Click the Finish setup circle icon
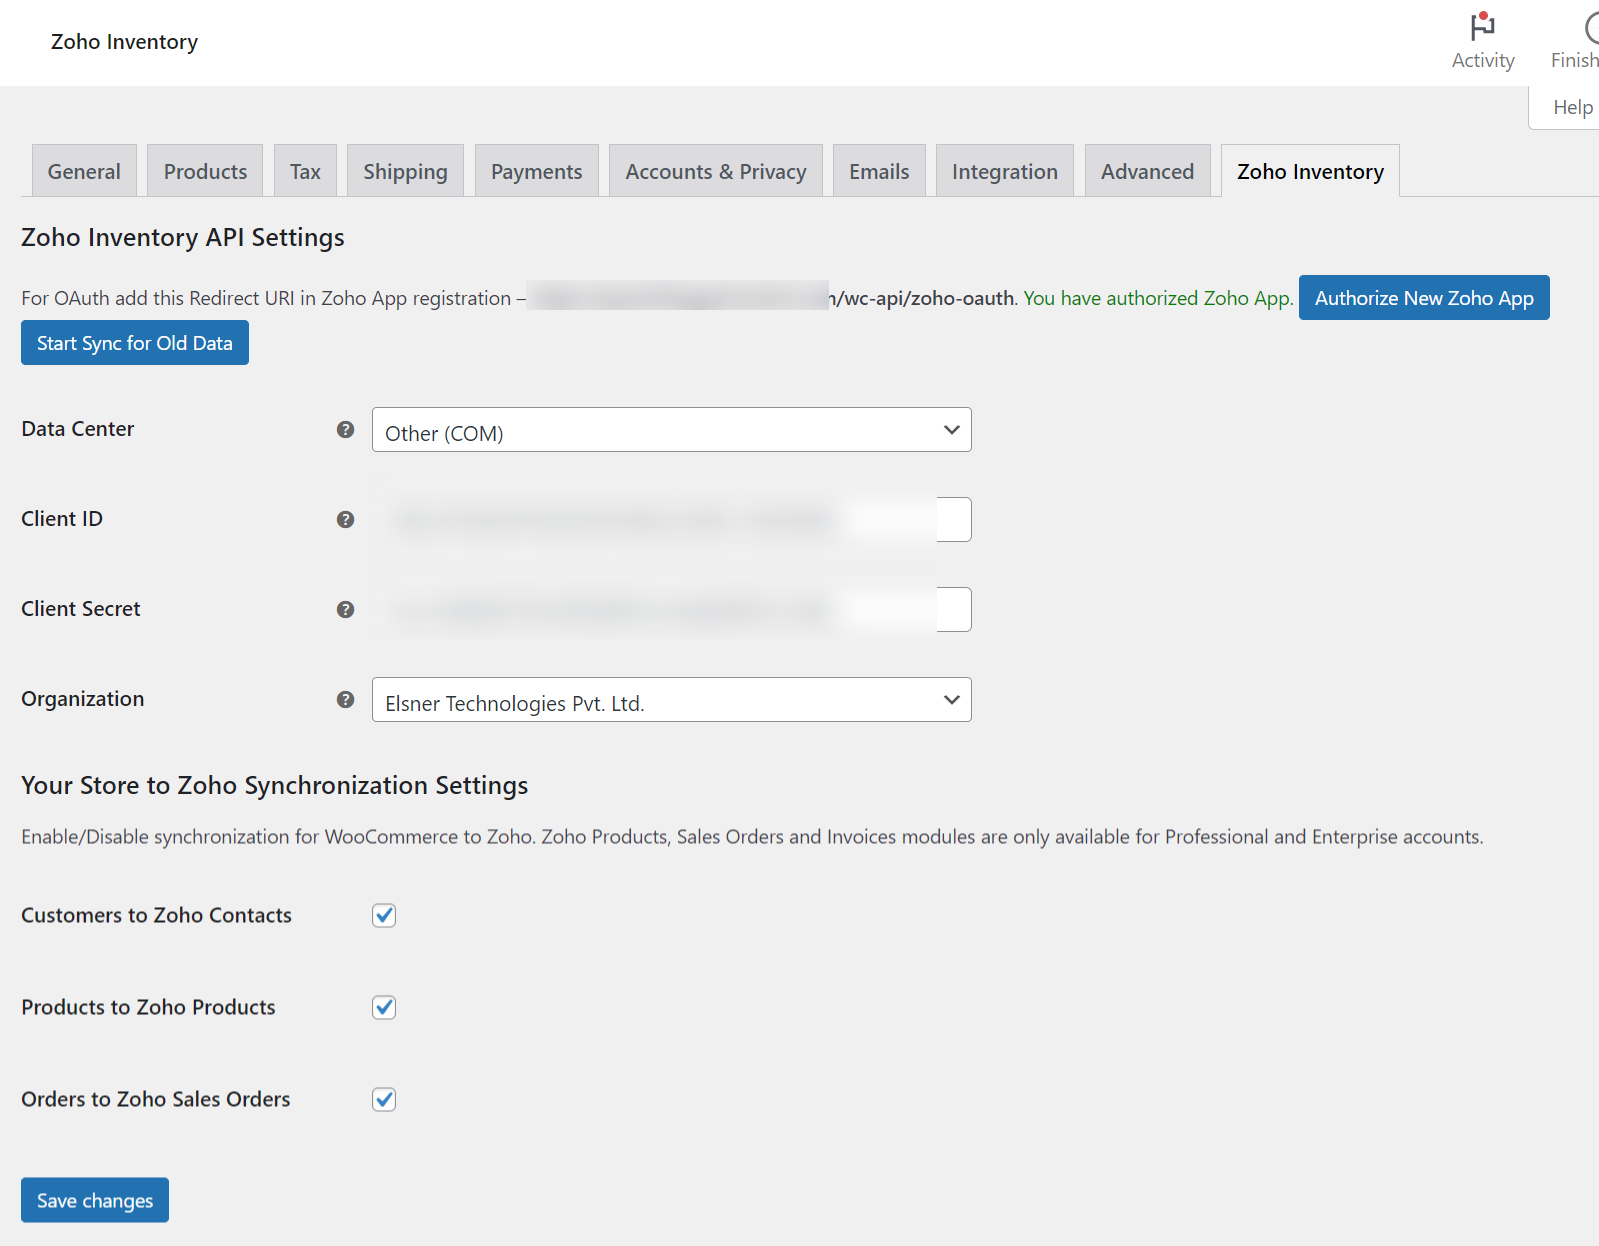This screenshot has width=1599, height=1246. [1591, 27]
